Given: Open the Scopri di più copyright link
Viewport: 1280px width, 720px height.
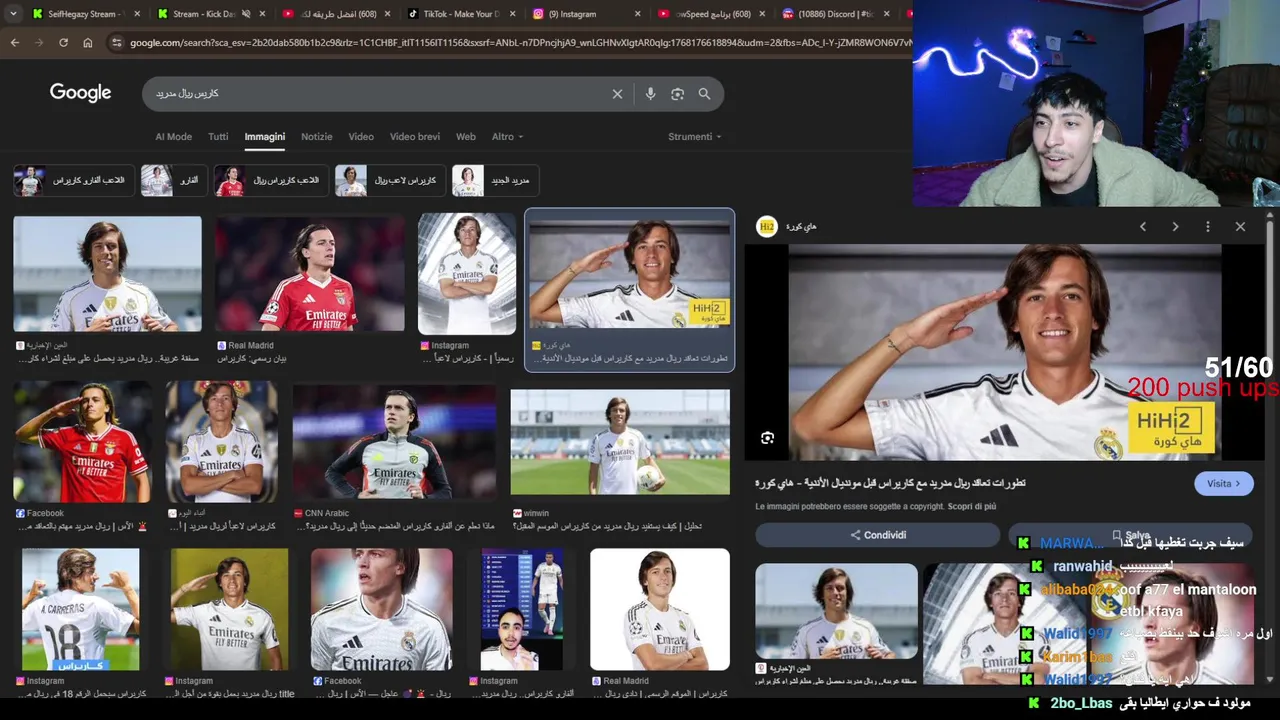Looking at the screenshot, I should point(972,506).
